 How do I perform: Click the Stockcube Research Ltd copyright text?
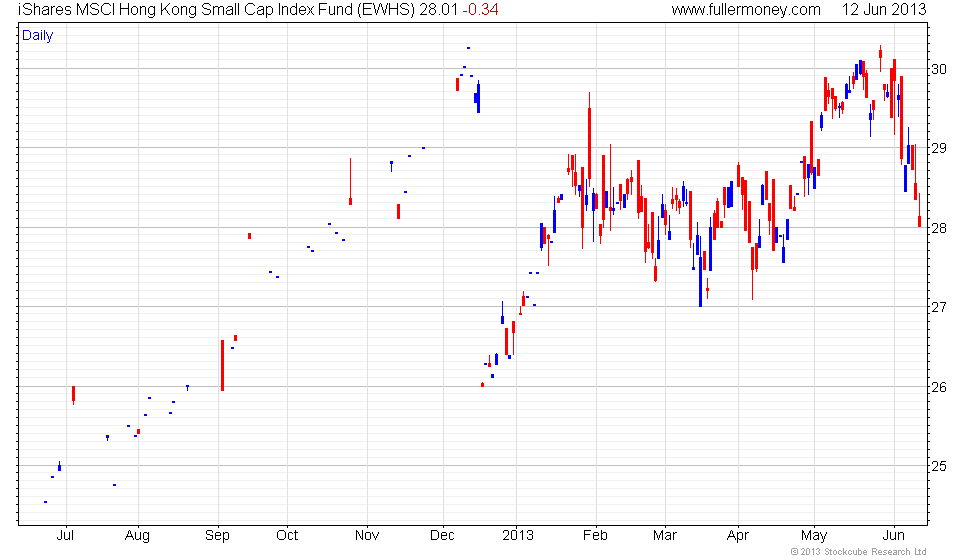(x=859, y=552)
